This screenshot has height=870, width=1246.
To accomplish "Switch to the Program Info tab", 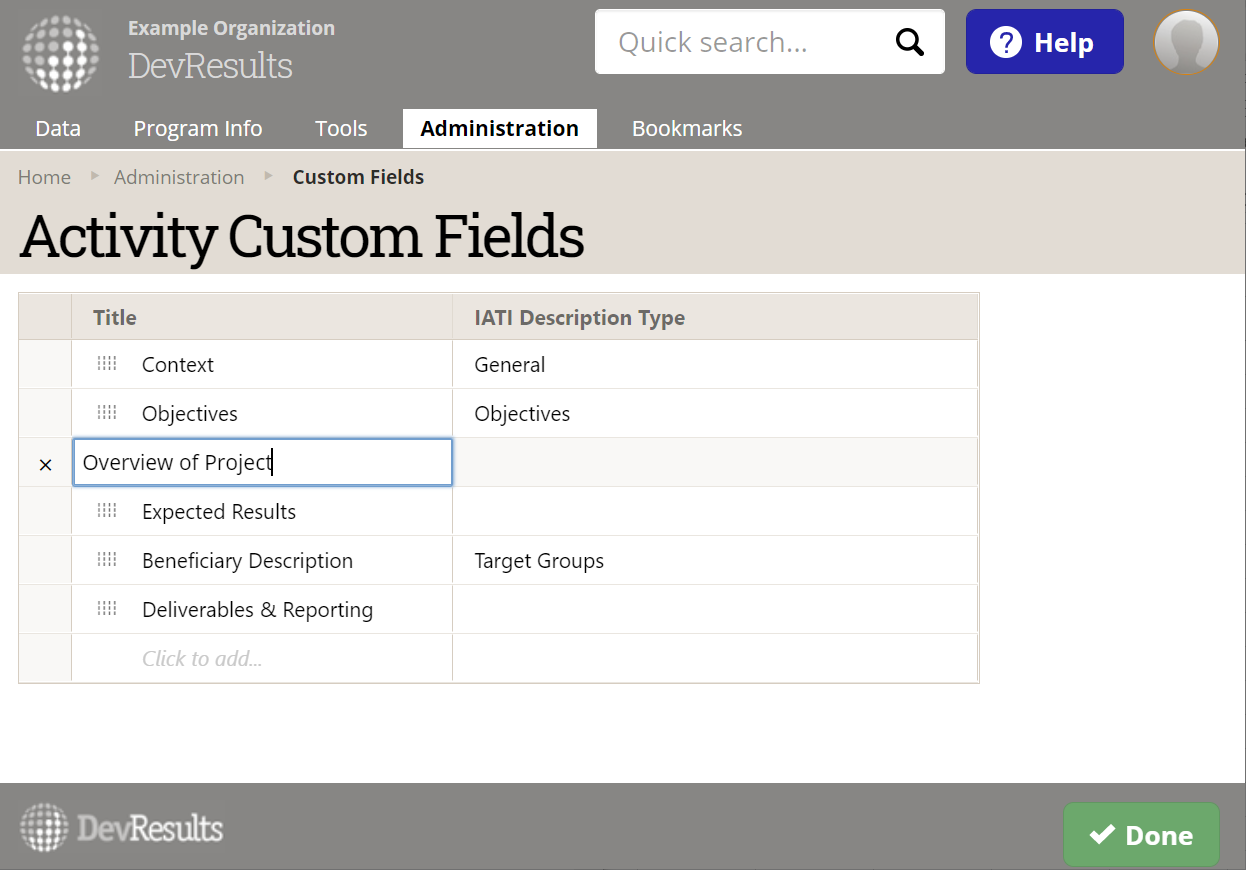I will click(198, 129).
